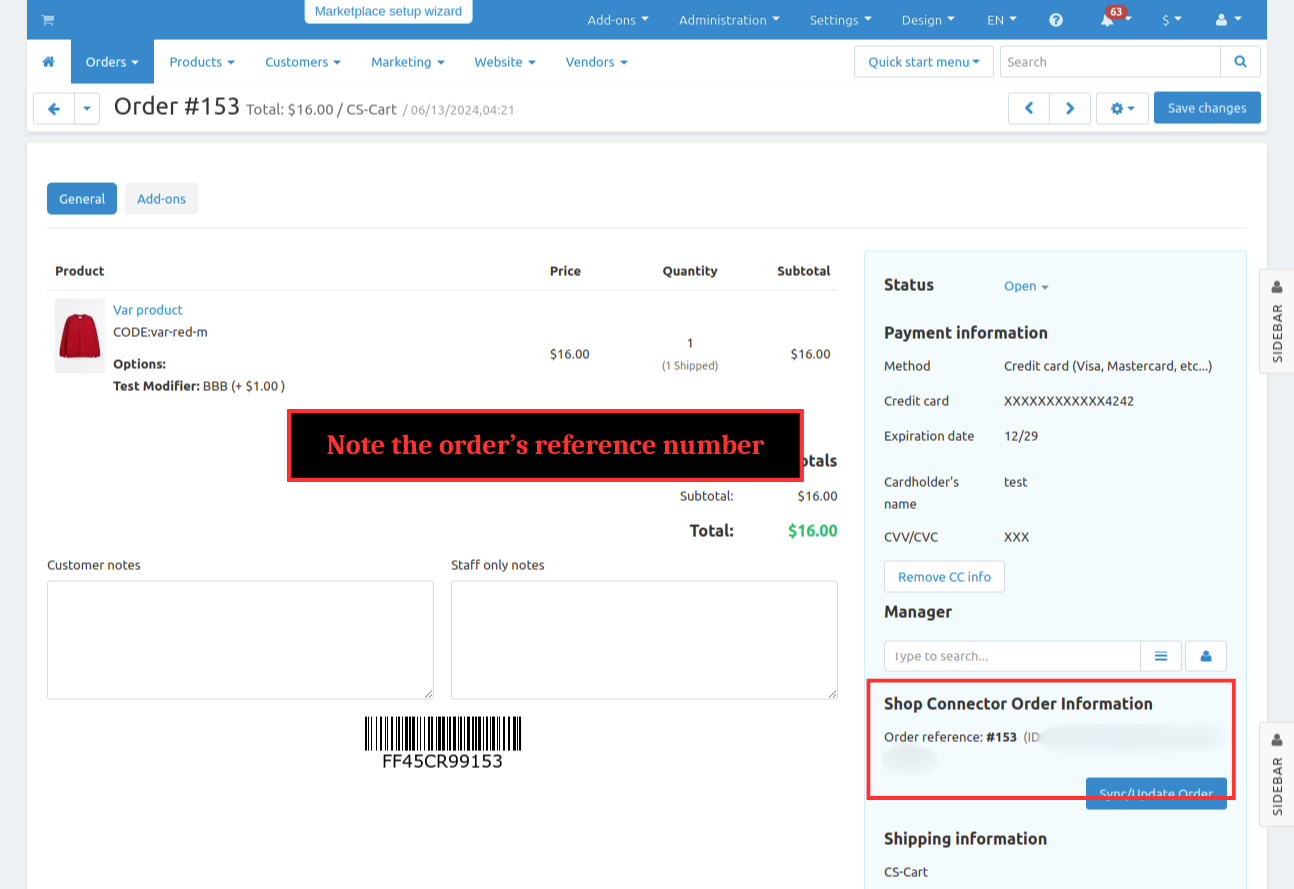This screenshot has height=889, width=1294.
Task: Open the Settings top menu
Action: [x=840, y=20]
